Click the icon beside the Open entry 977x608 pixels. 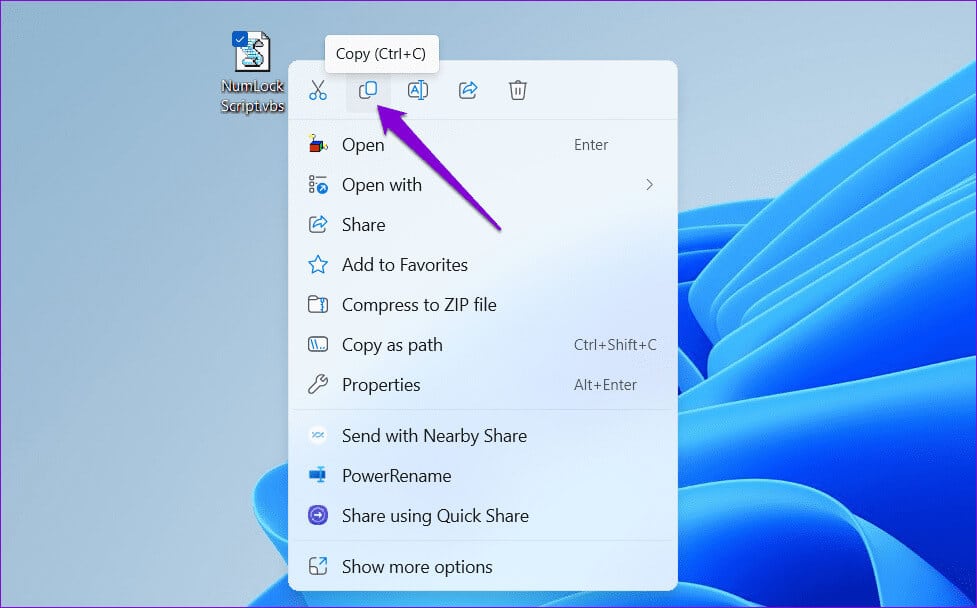(318, 145)
